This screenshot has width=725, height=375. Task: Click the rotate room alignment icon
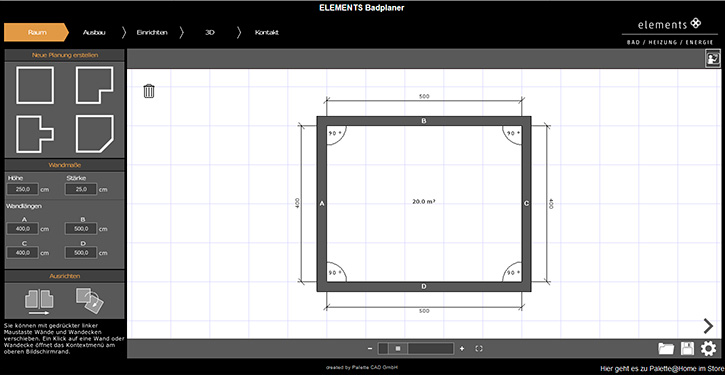coord(90,300)
